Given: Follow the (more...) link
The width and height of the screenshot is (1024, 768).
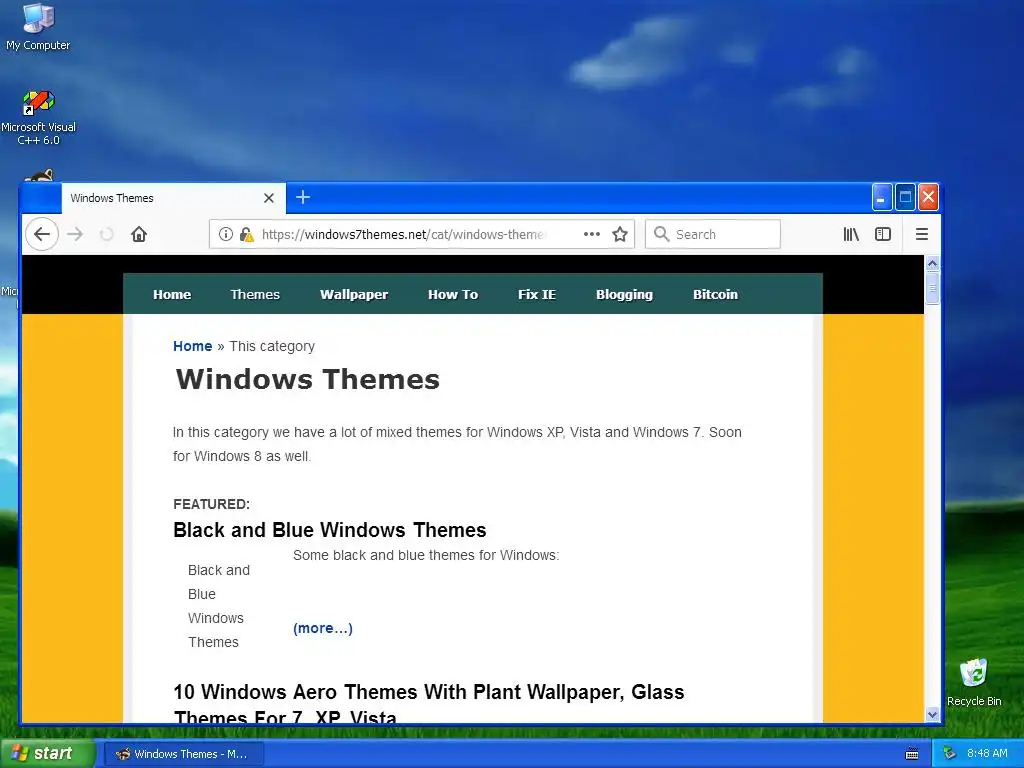Looking at the screenshot, I should [x=323, y=628].
